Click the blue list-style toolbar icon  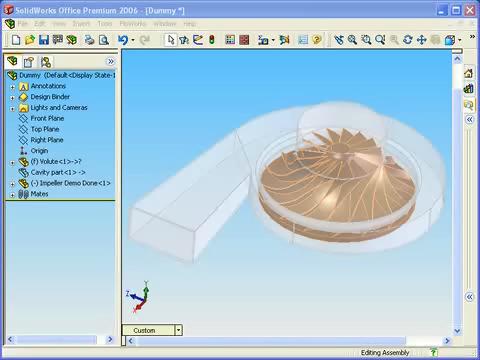pyautogui.click(x=303, y=40)
